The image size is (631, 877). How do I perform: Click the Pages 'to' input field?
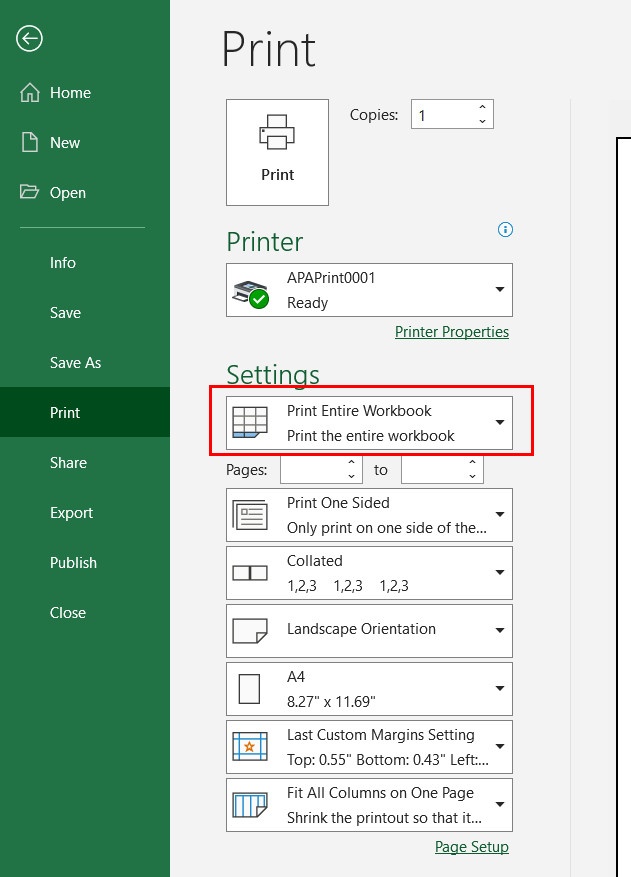[434, 470]
